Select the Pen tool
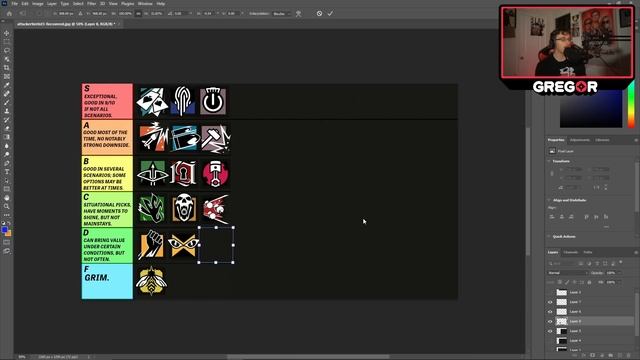This screenshot has width=640, height=360. [x=7, y=163]
